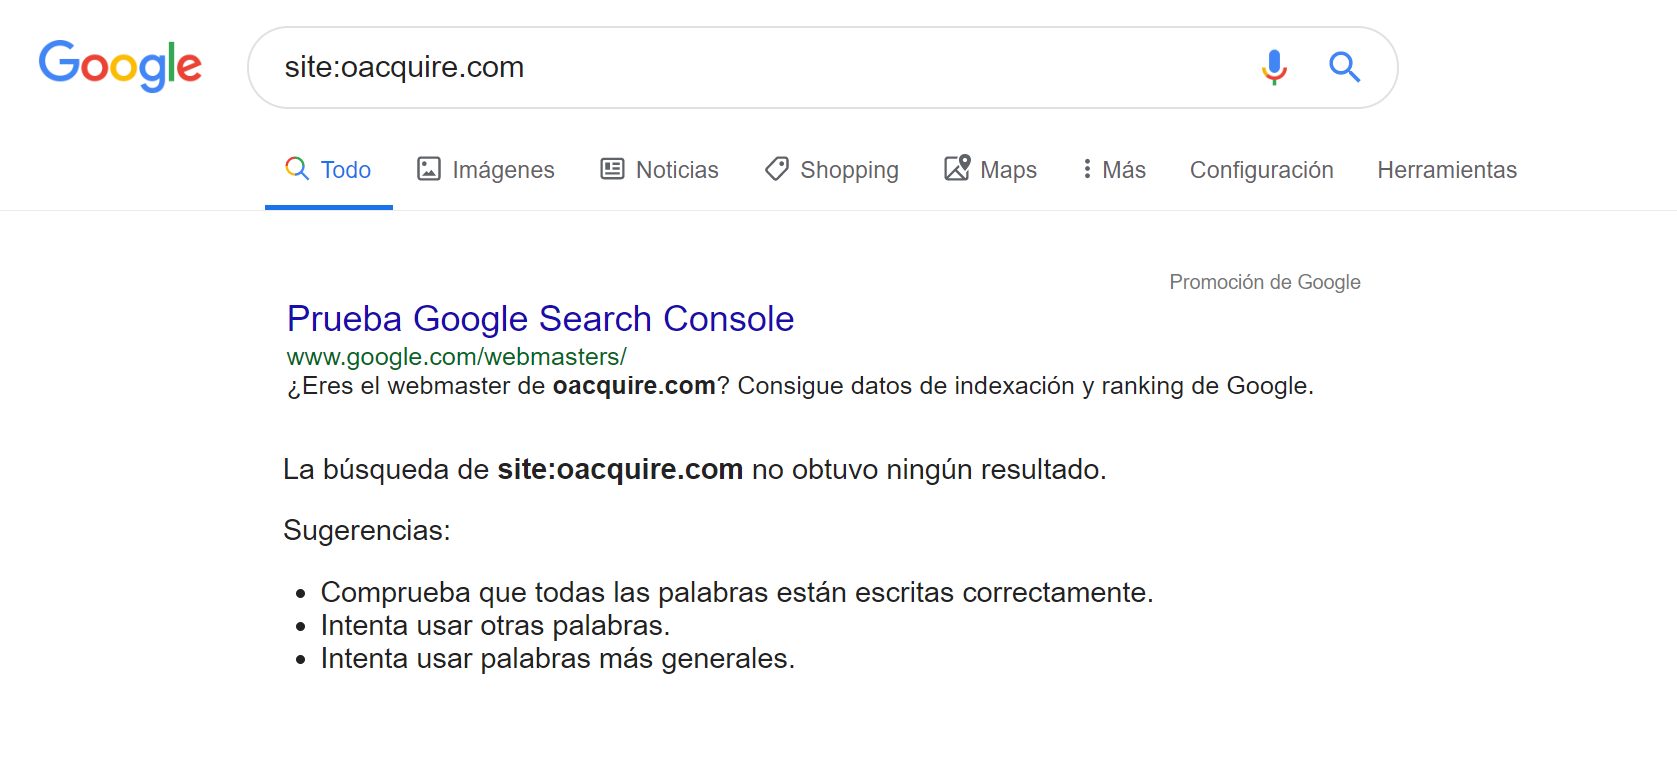Click the Todo magnifier icon
The image size is (1677, 772).
(297, 168)
